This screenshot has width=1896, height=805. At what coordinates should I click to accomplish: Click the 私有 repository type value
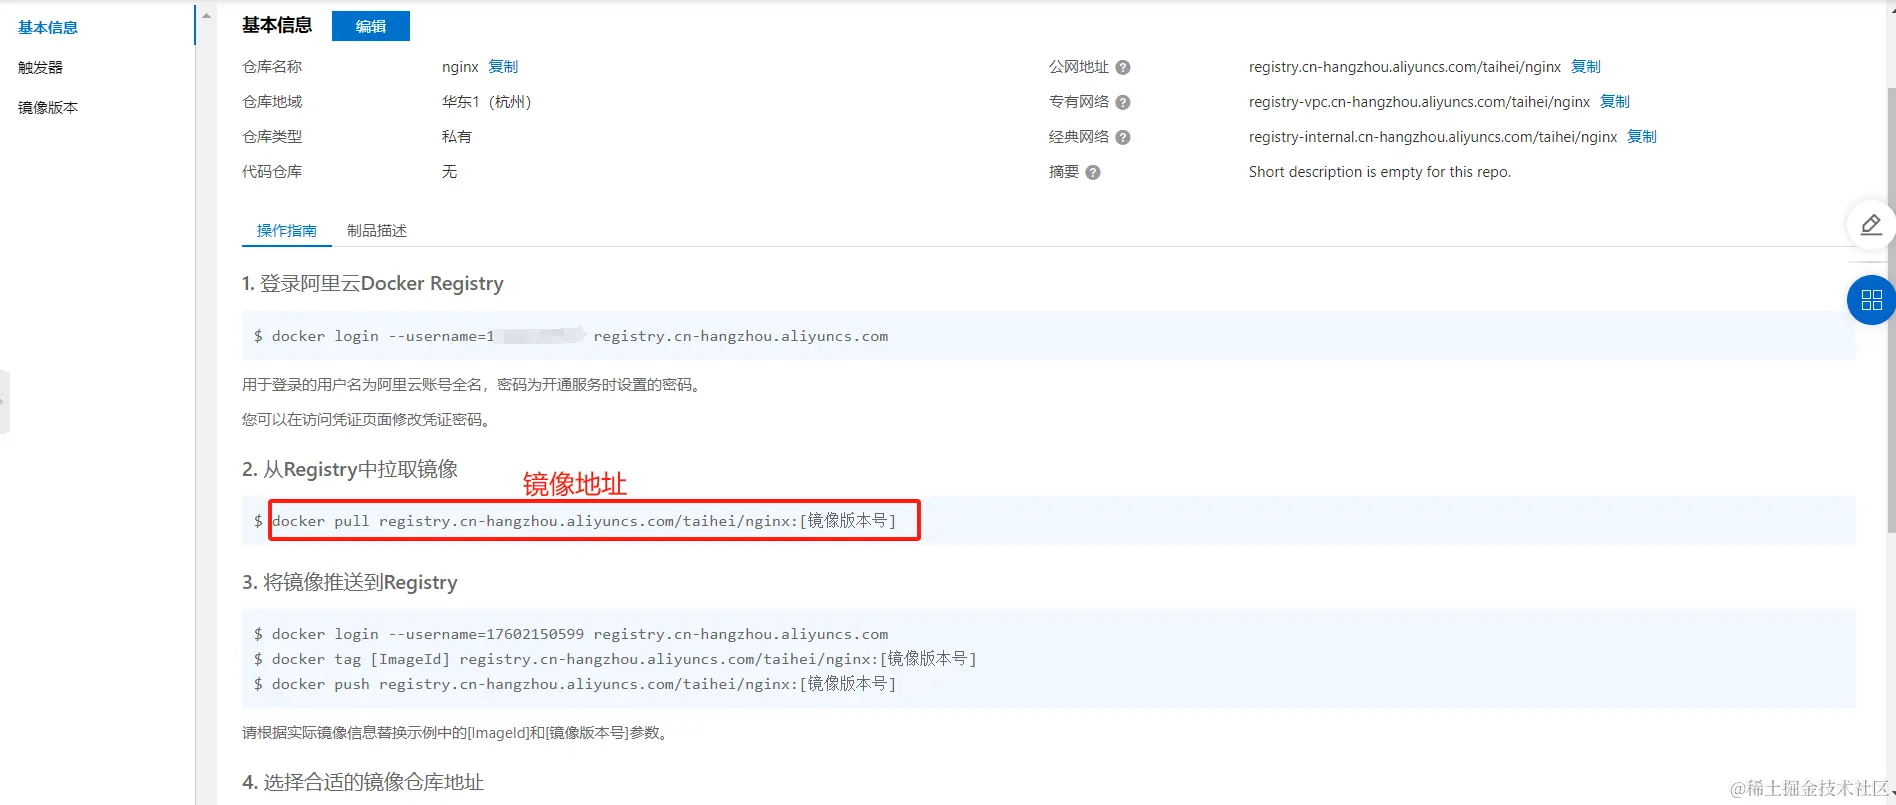pyautogui.click(x=457, y=136)
